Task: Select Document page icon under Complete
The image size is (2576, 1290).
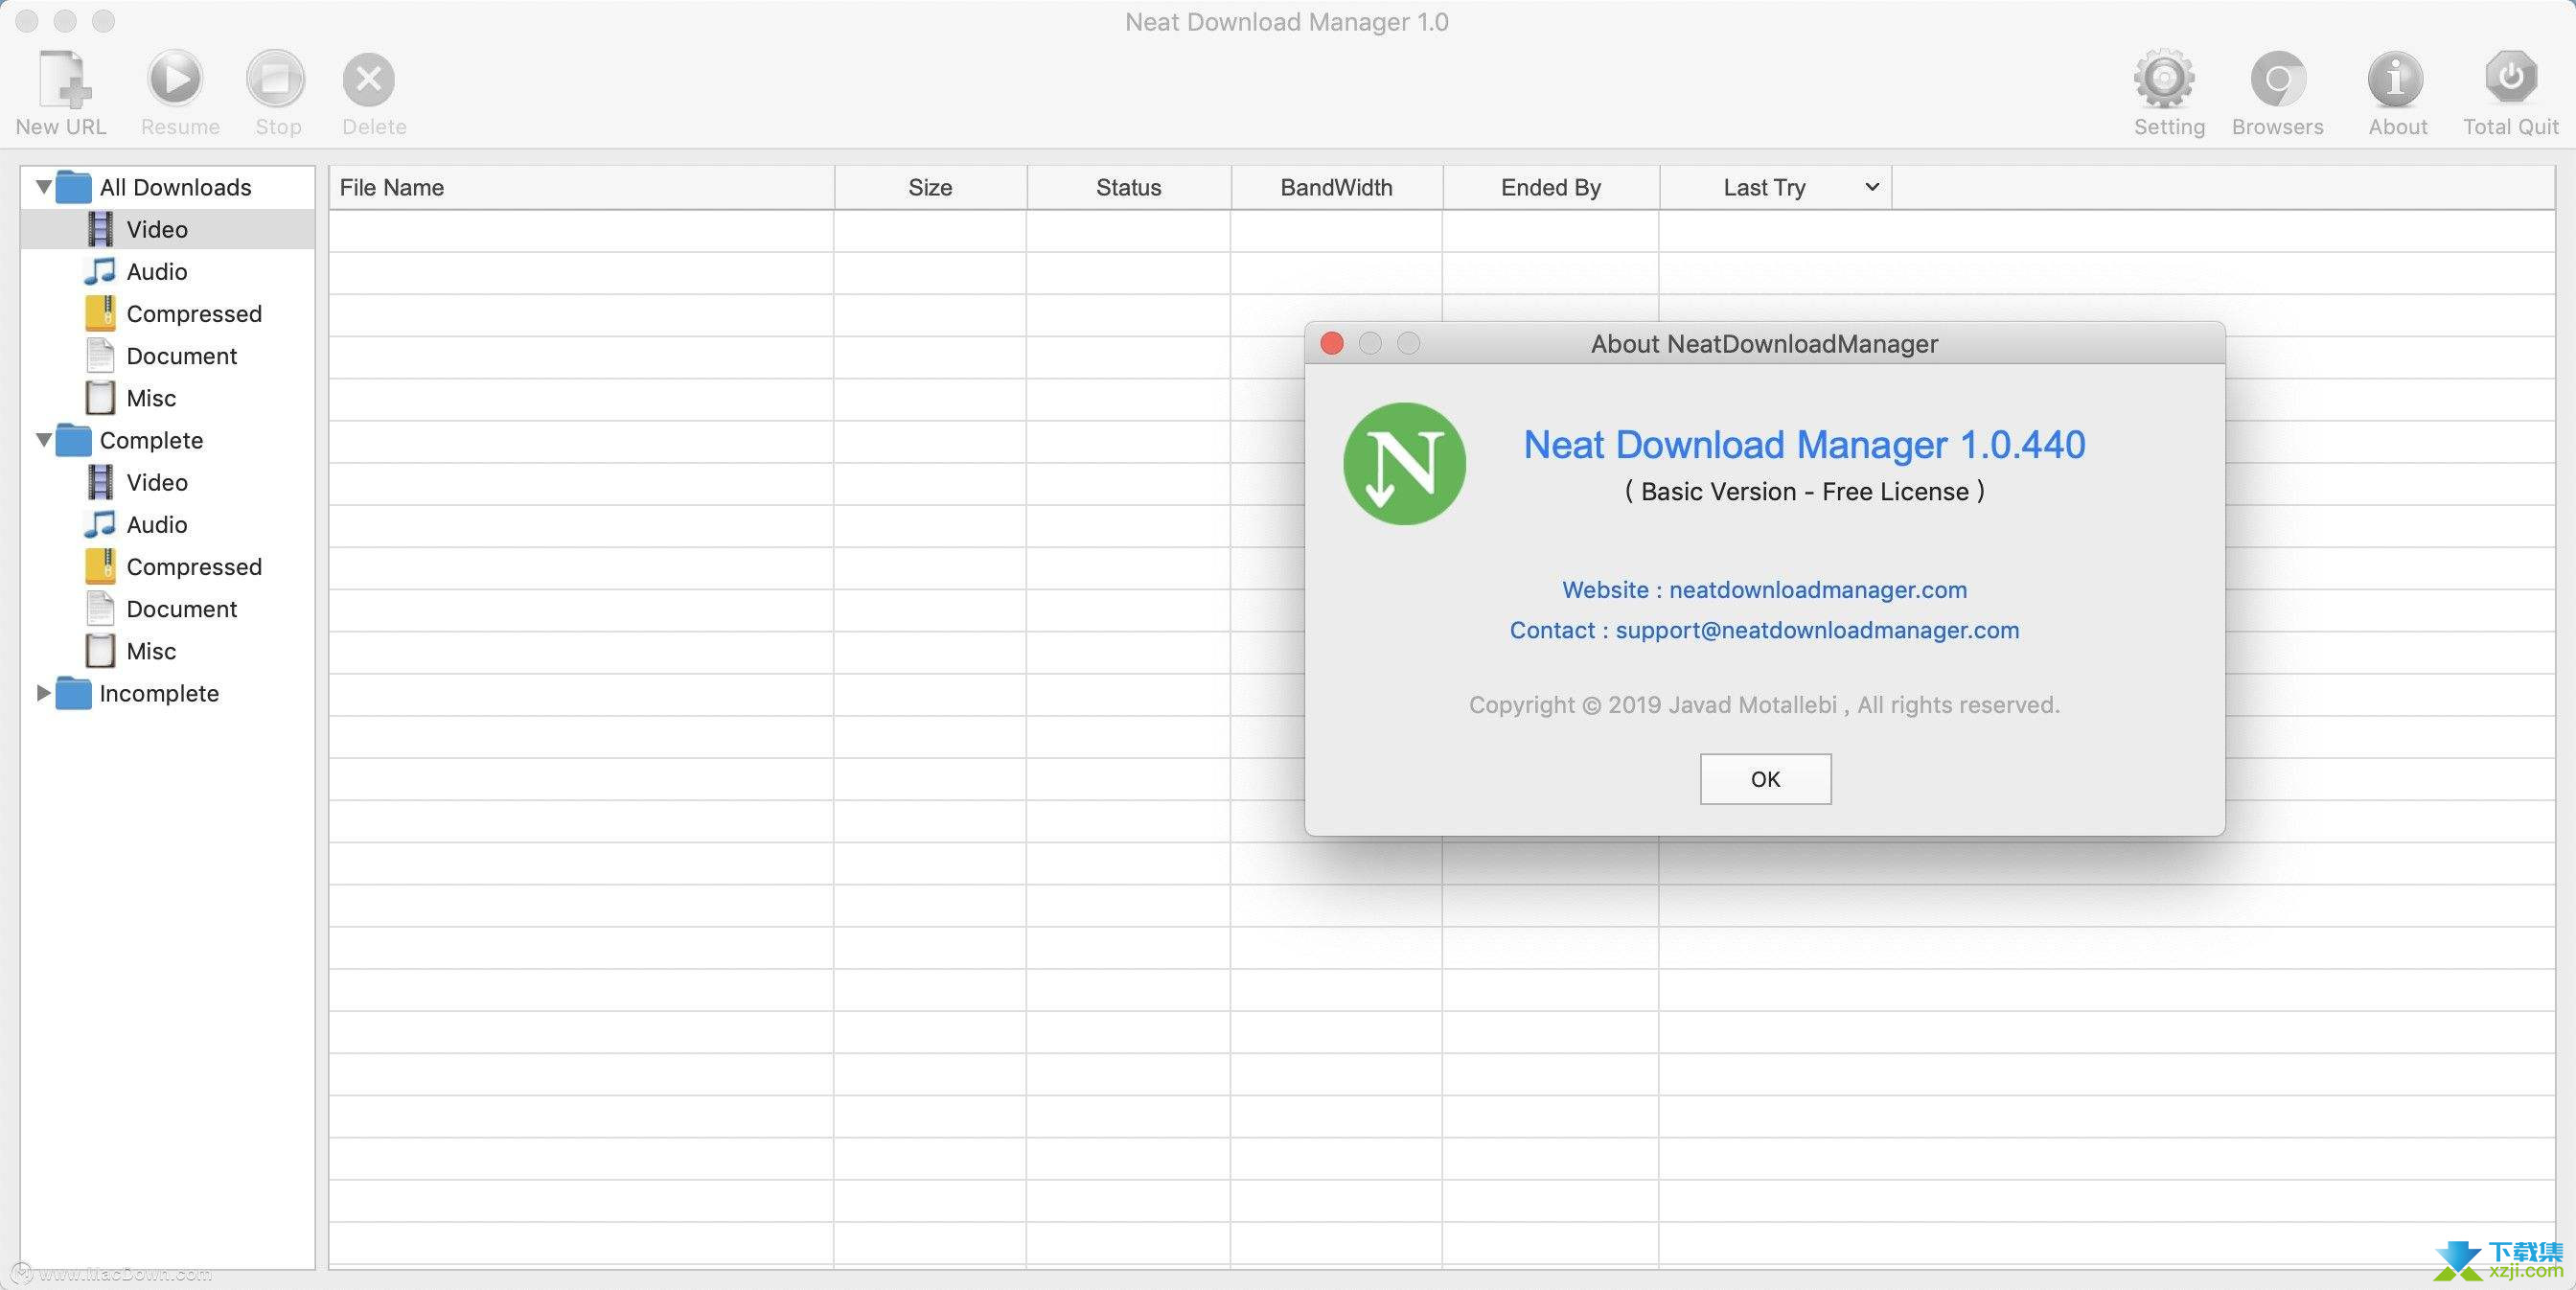Action: tap(100, 609)
